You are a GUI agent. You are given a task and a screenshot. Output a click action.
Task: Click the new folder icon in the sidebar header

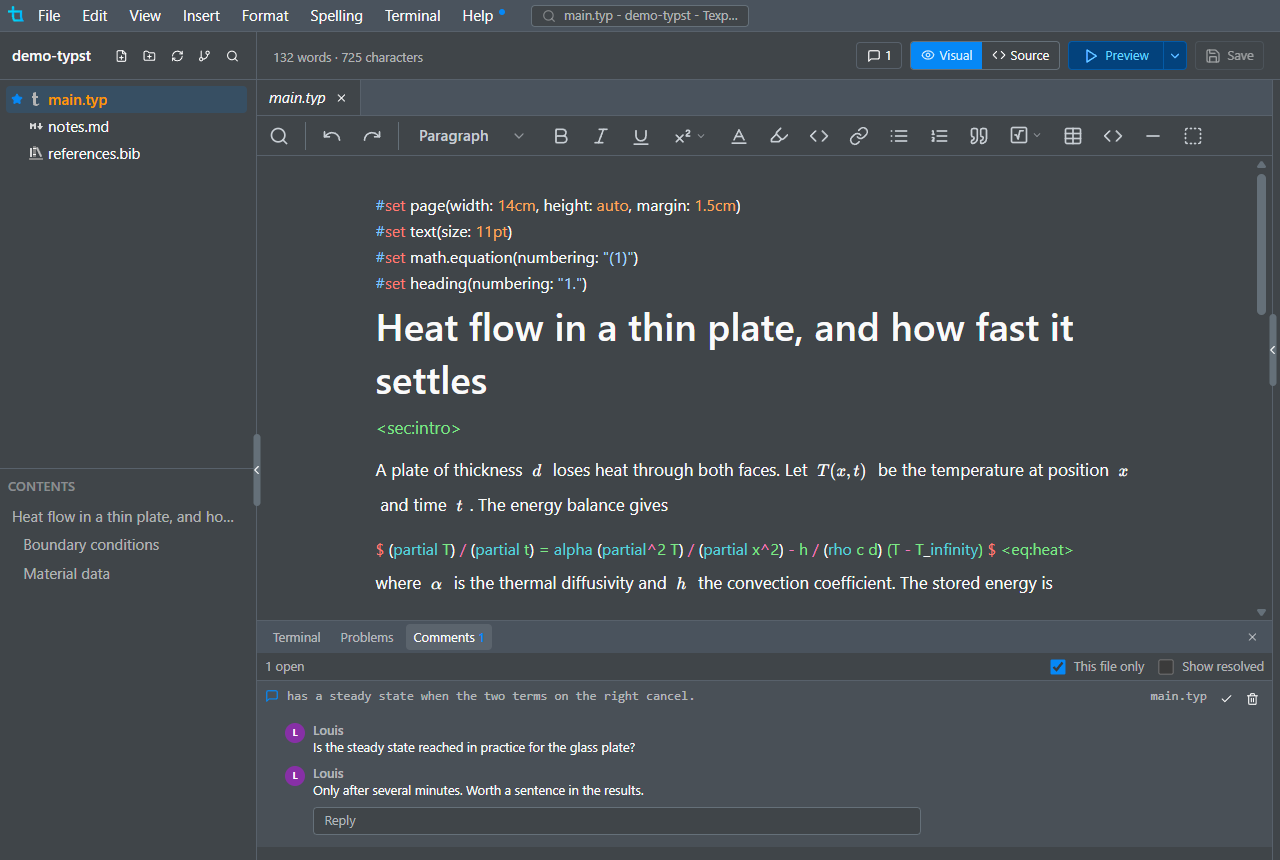[149, 56]
